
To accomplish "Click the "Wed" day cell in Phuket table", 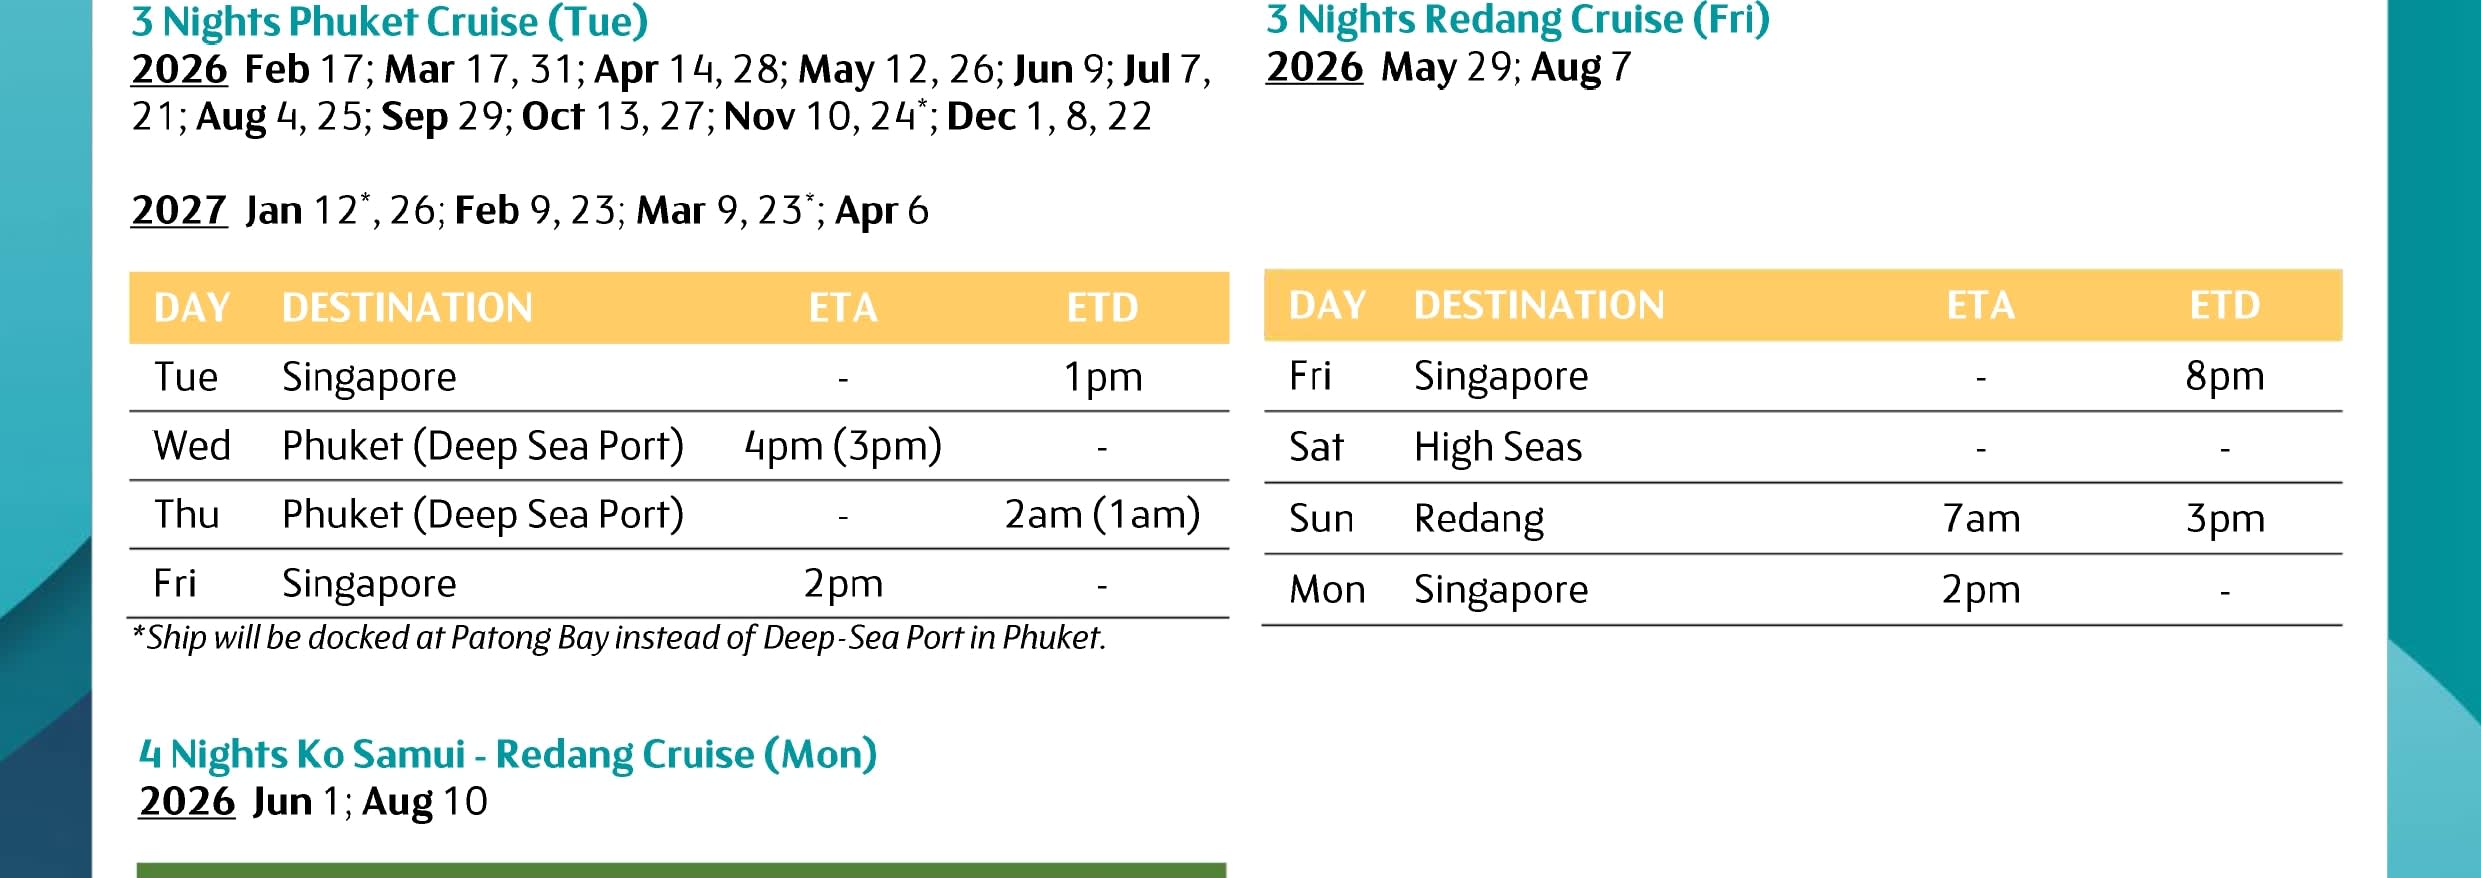I will tap(192, 446).
